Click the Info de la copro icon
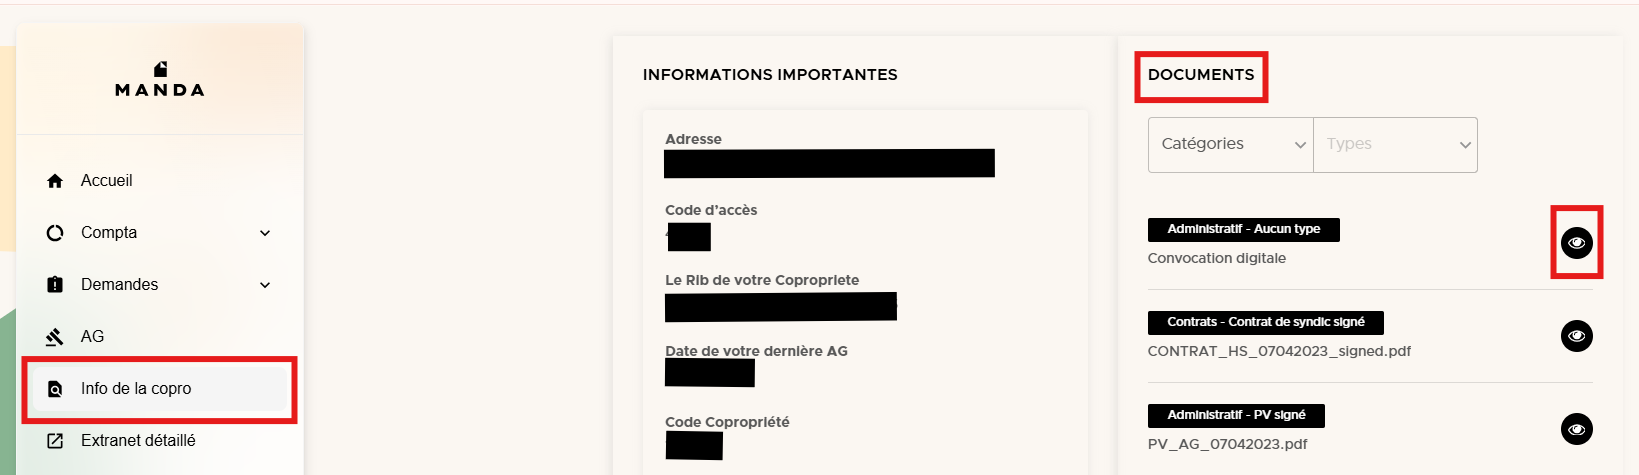This screenshot has height=475, width=1639. click(55, 389)
